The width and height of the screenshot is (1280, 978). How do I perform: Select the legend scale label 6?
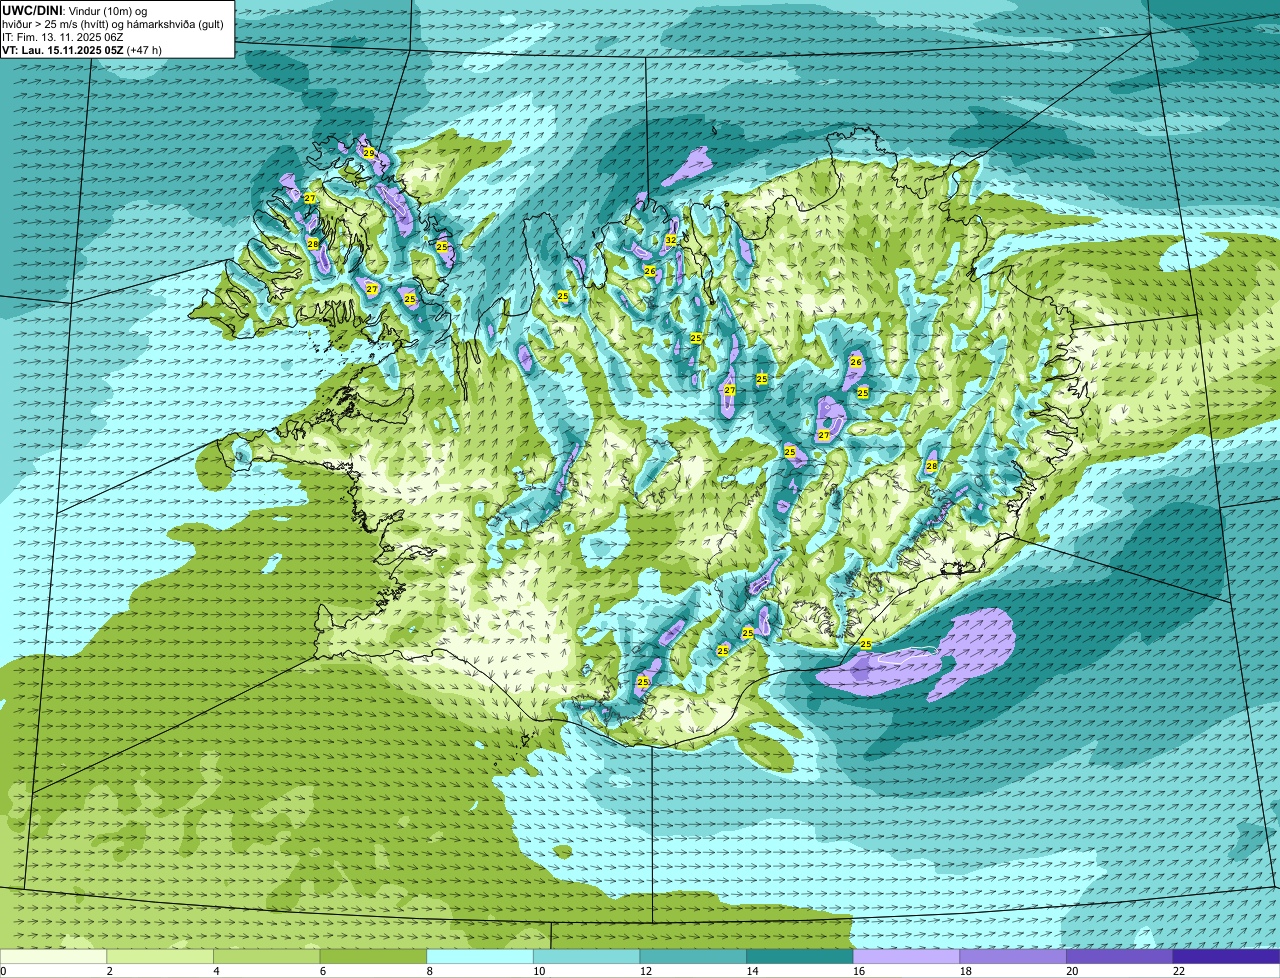click(322, 971)
